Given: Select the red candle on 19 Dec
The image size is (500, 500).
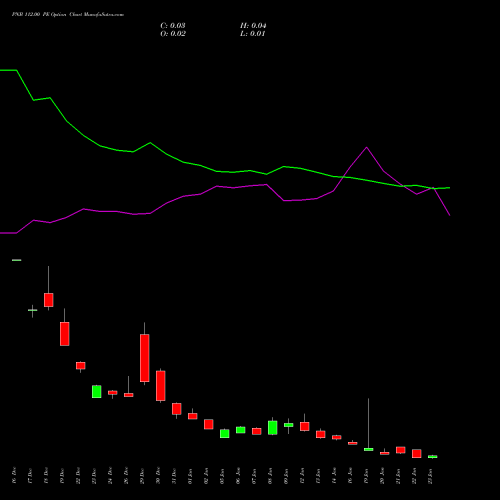Looking at the screenshot, I should [x=65, y=334].
